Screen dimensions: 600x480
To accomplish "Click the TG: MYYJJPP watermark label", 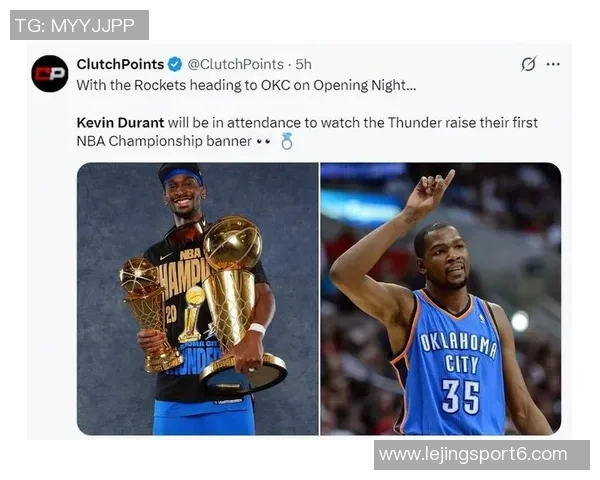I will tap(79, 25).
